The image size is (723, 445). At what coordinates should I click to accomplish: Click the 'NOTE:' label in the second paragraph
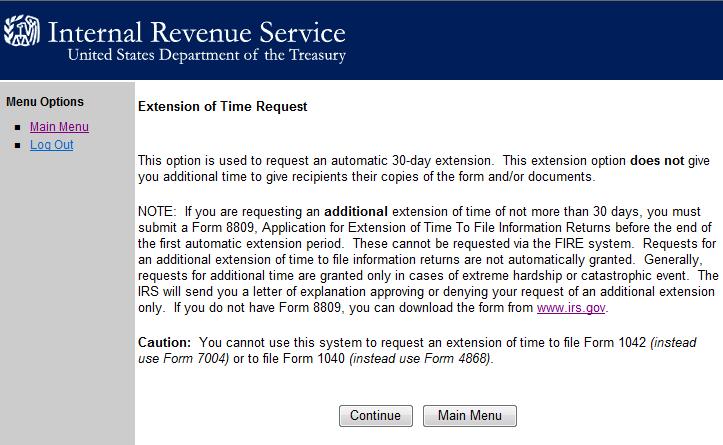point(157,212)
